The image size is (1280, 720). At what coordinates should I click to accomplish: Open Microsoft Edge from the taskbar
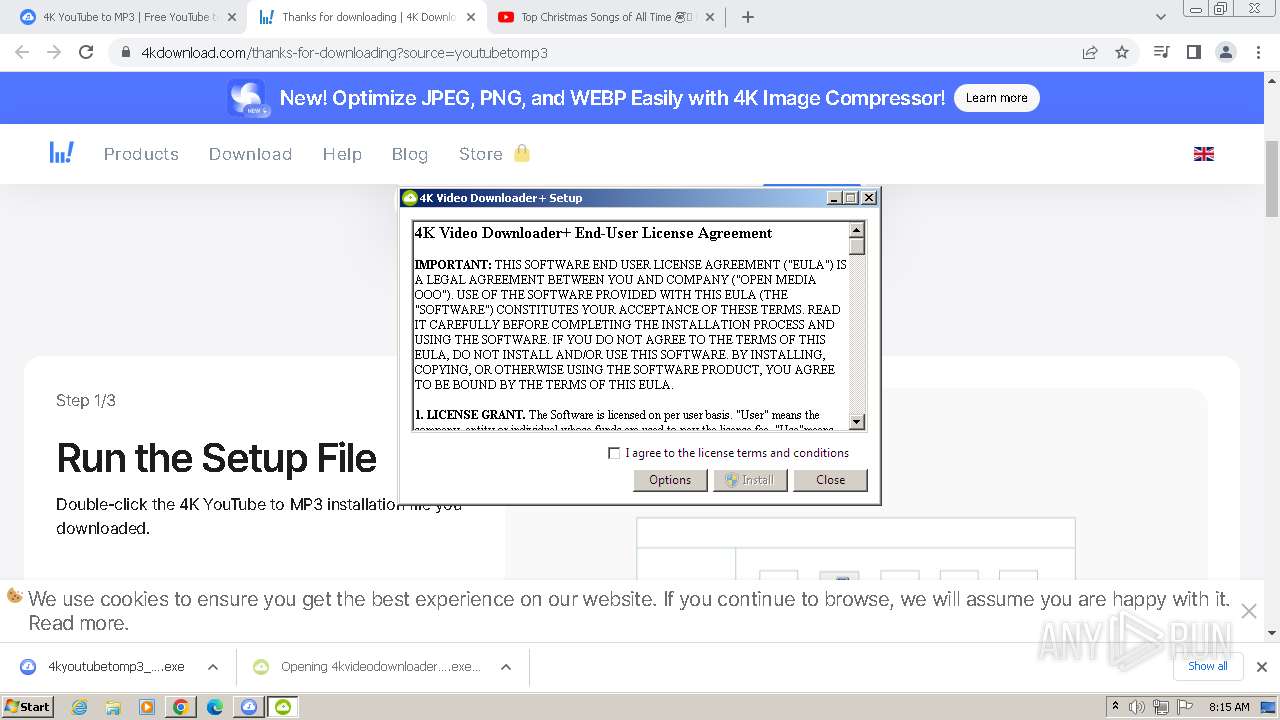click(215, 707)
